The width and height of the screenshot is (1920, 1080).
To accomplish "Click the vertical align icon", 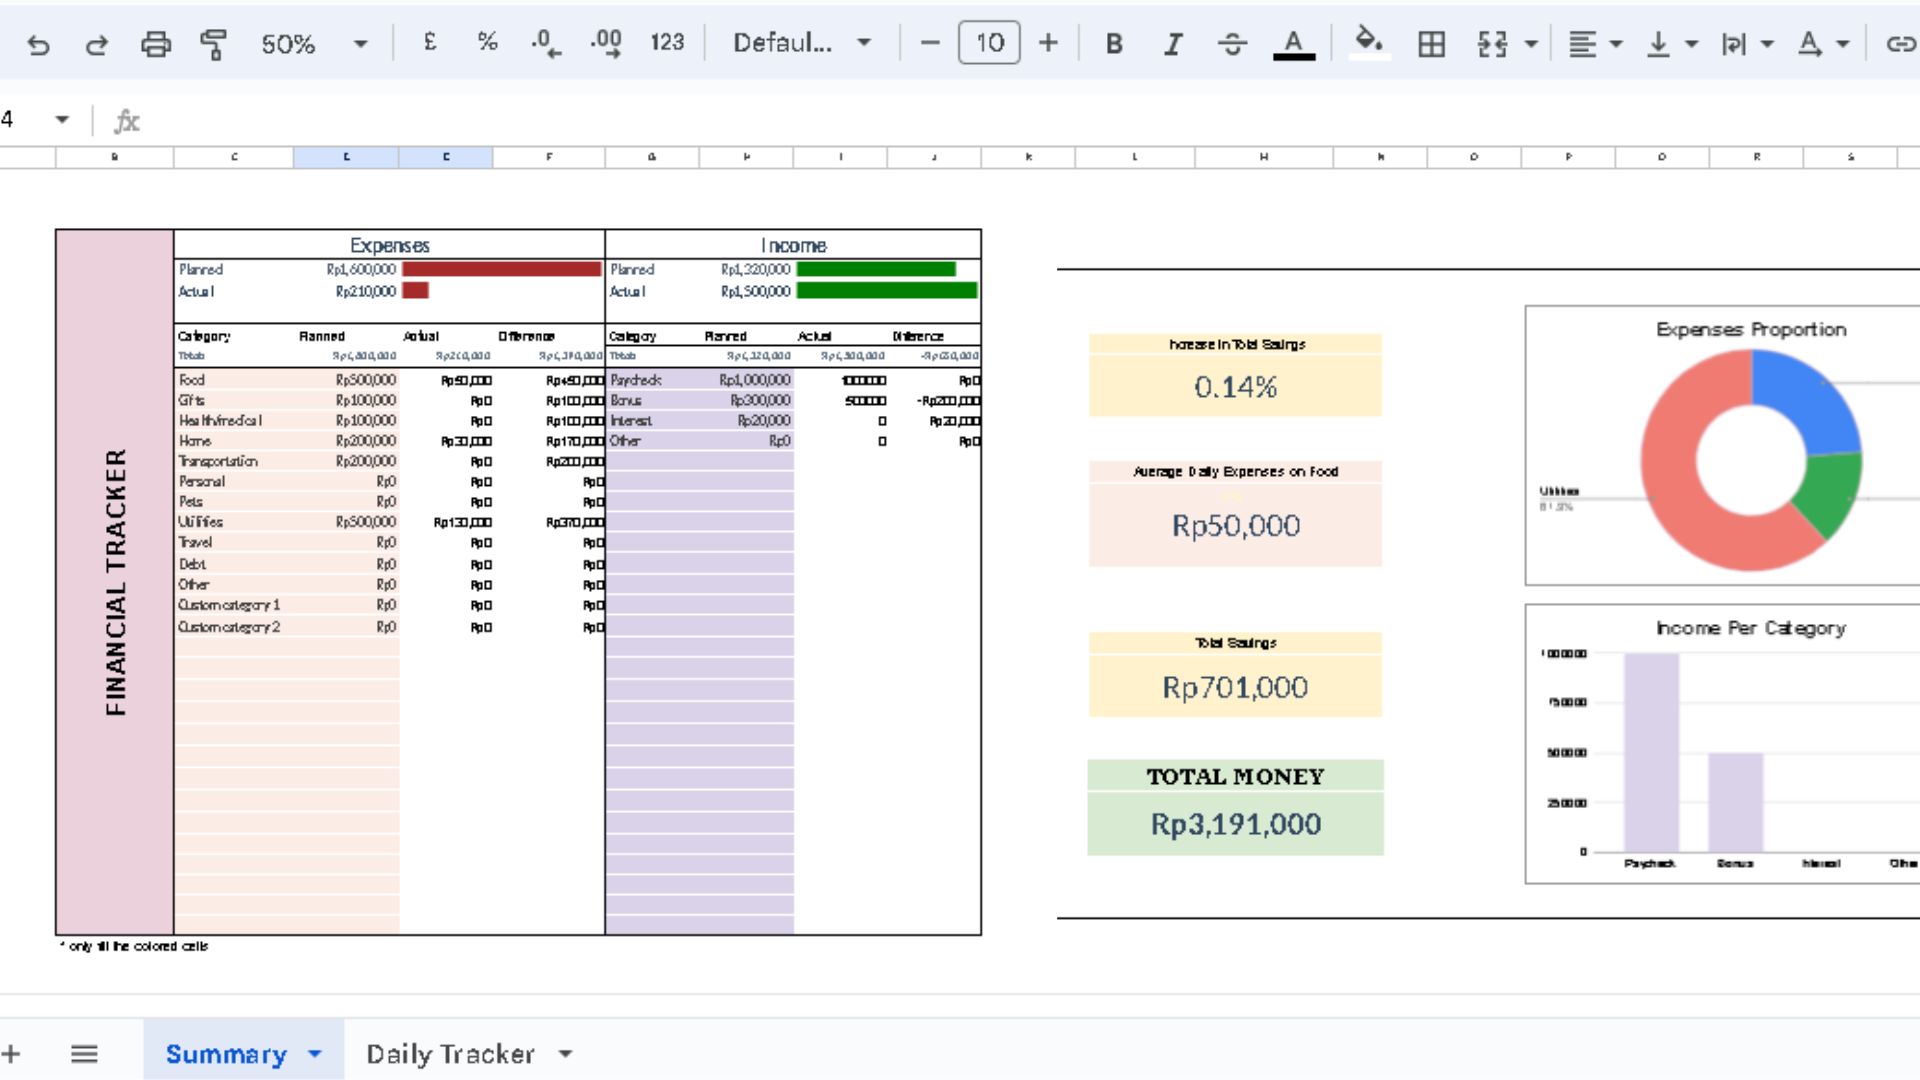I will click(x=1658, y=44).
